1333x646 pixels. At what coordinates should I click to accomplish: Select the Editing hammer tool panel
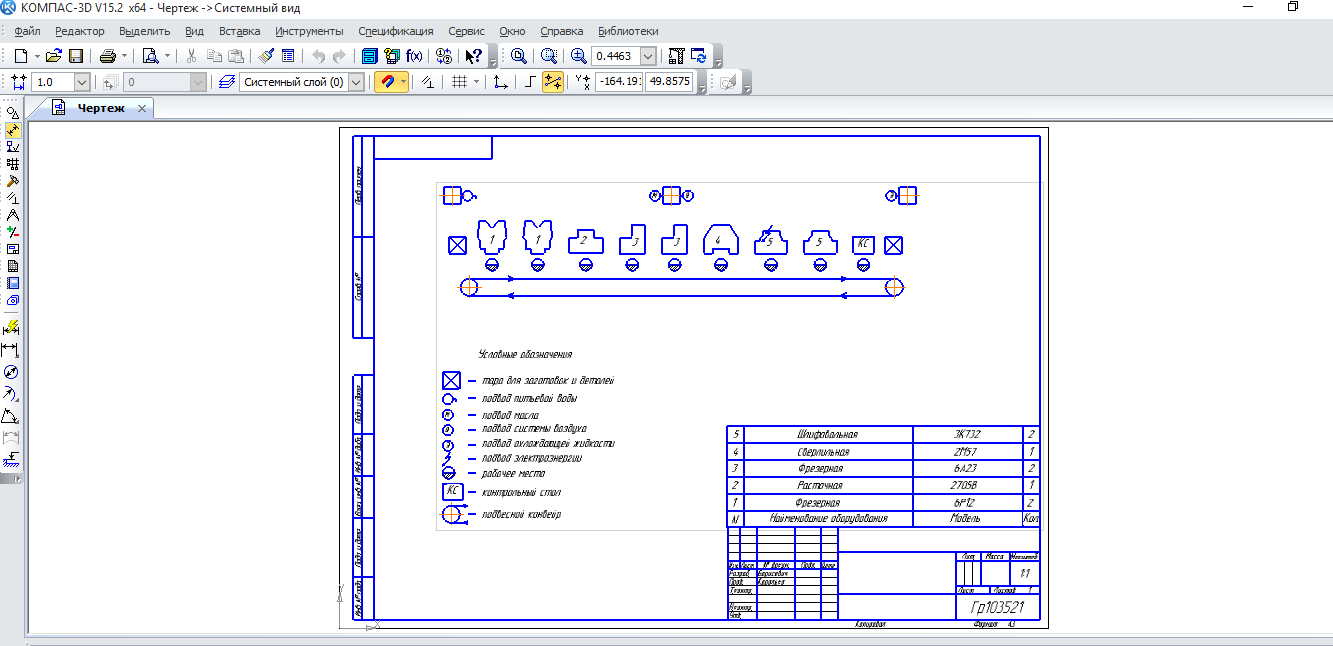point(13,181)
